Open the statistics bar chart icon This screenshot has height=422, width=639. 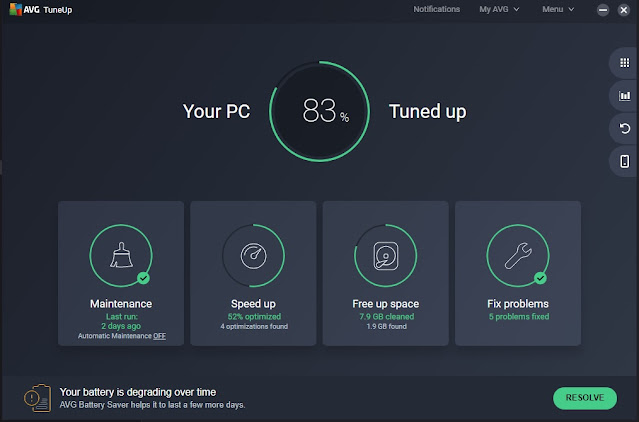[x=624, y=96]
